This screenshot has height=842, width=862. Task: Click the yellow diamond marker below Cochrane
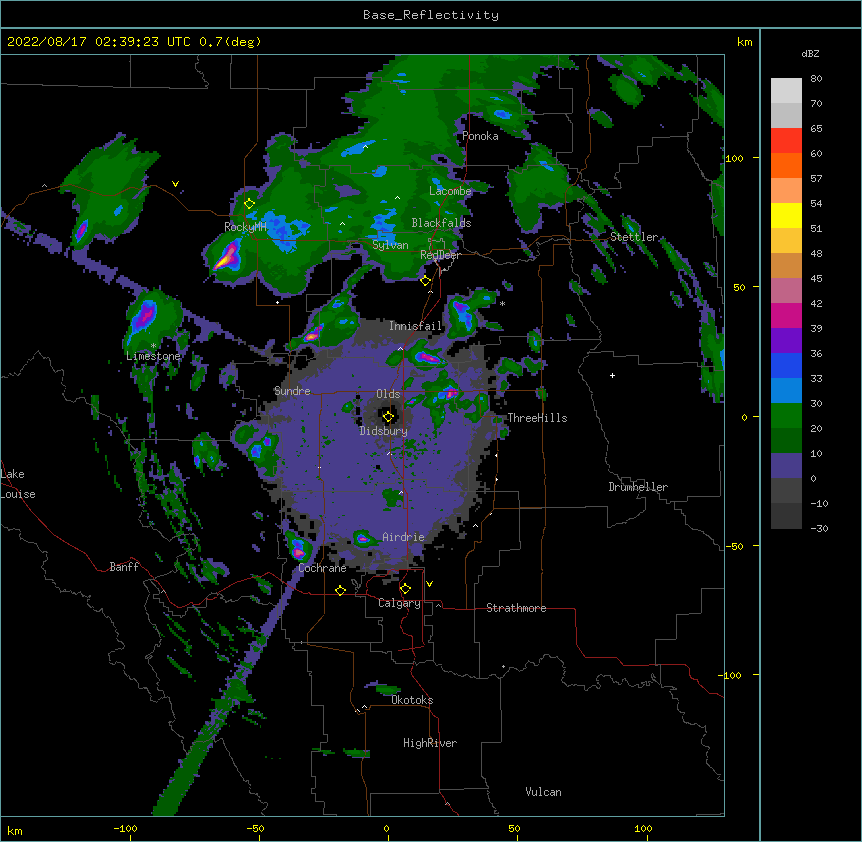[340, 590]
